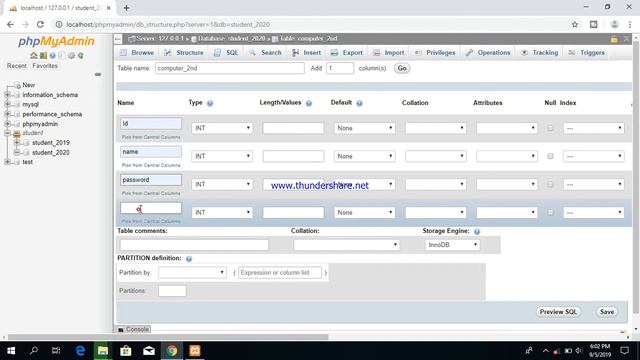
Task: Click the fourth column Name input field
Action: point(151,208)
